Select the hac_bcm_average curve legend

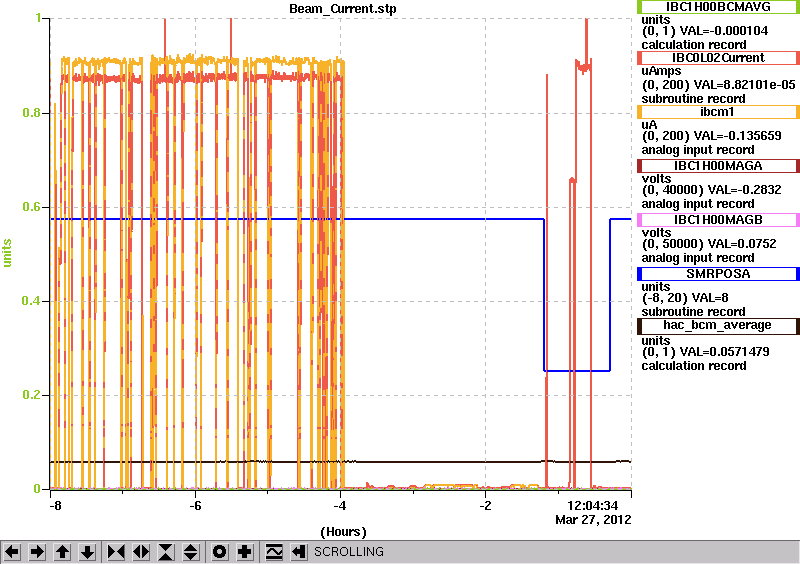pos(718,326)
